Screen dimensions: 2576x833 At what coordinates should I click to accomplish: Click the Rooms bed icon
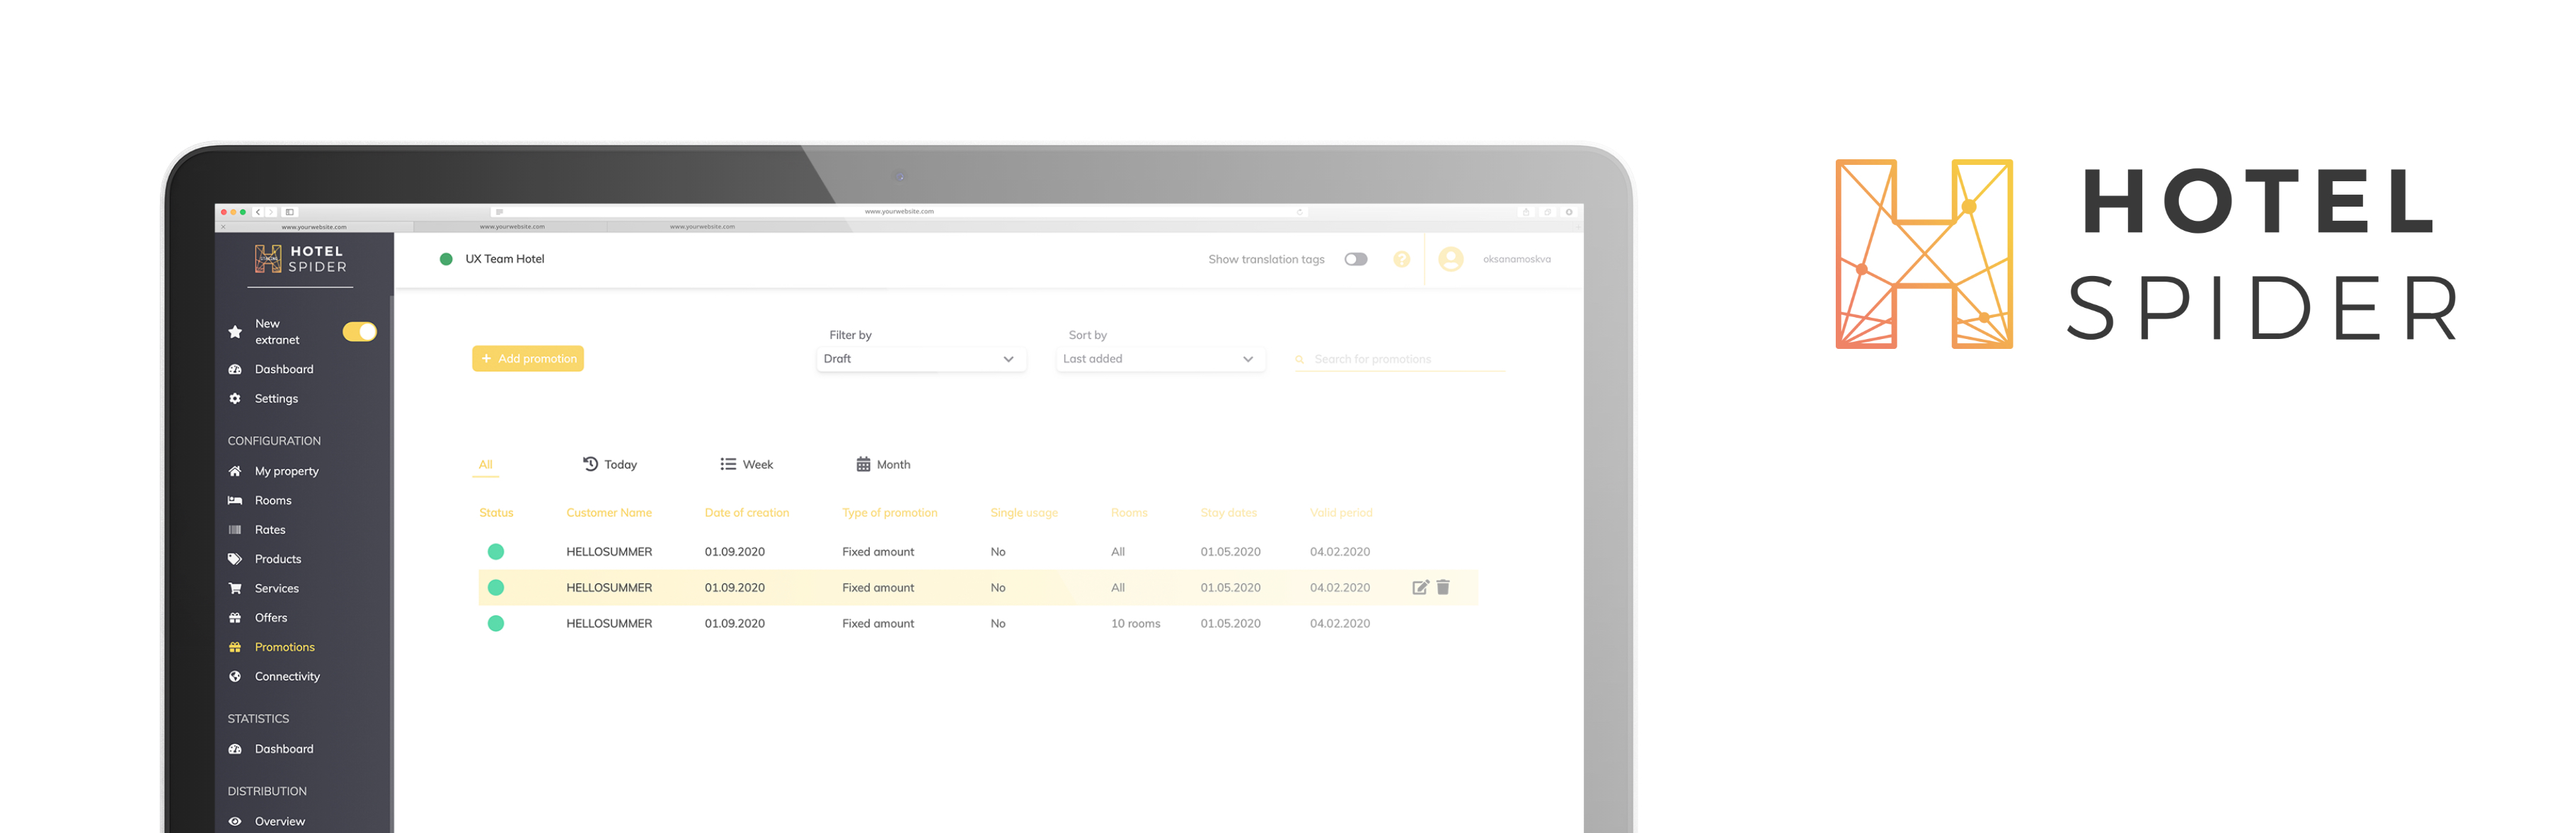coord(235,500)
